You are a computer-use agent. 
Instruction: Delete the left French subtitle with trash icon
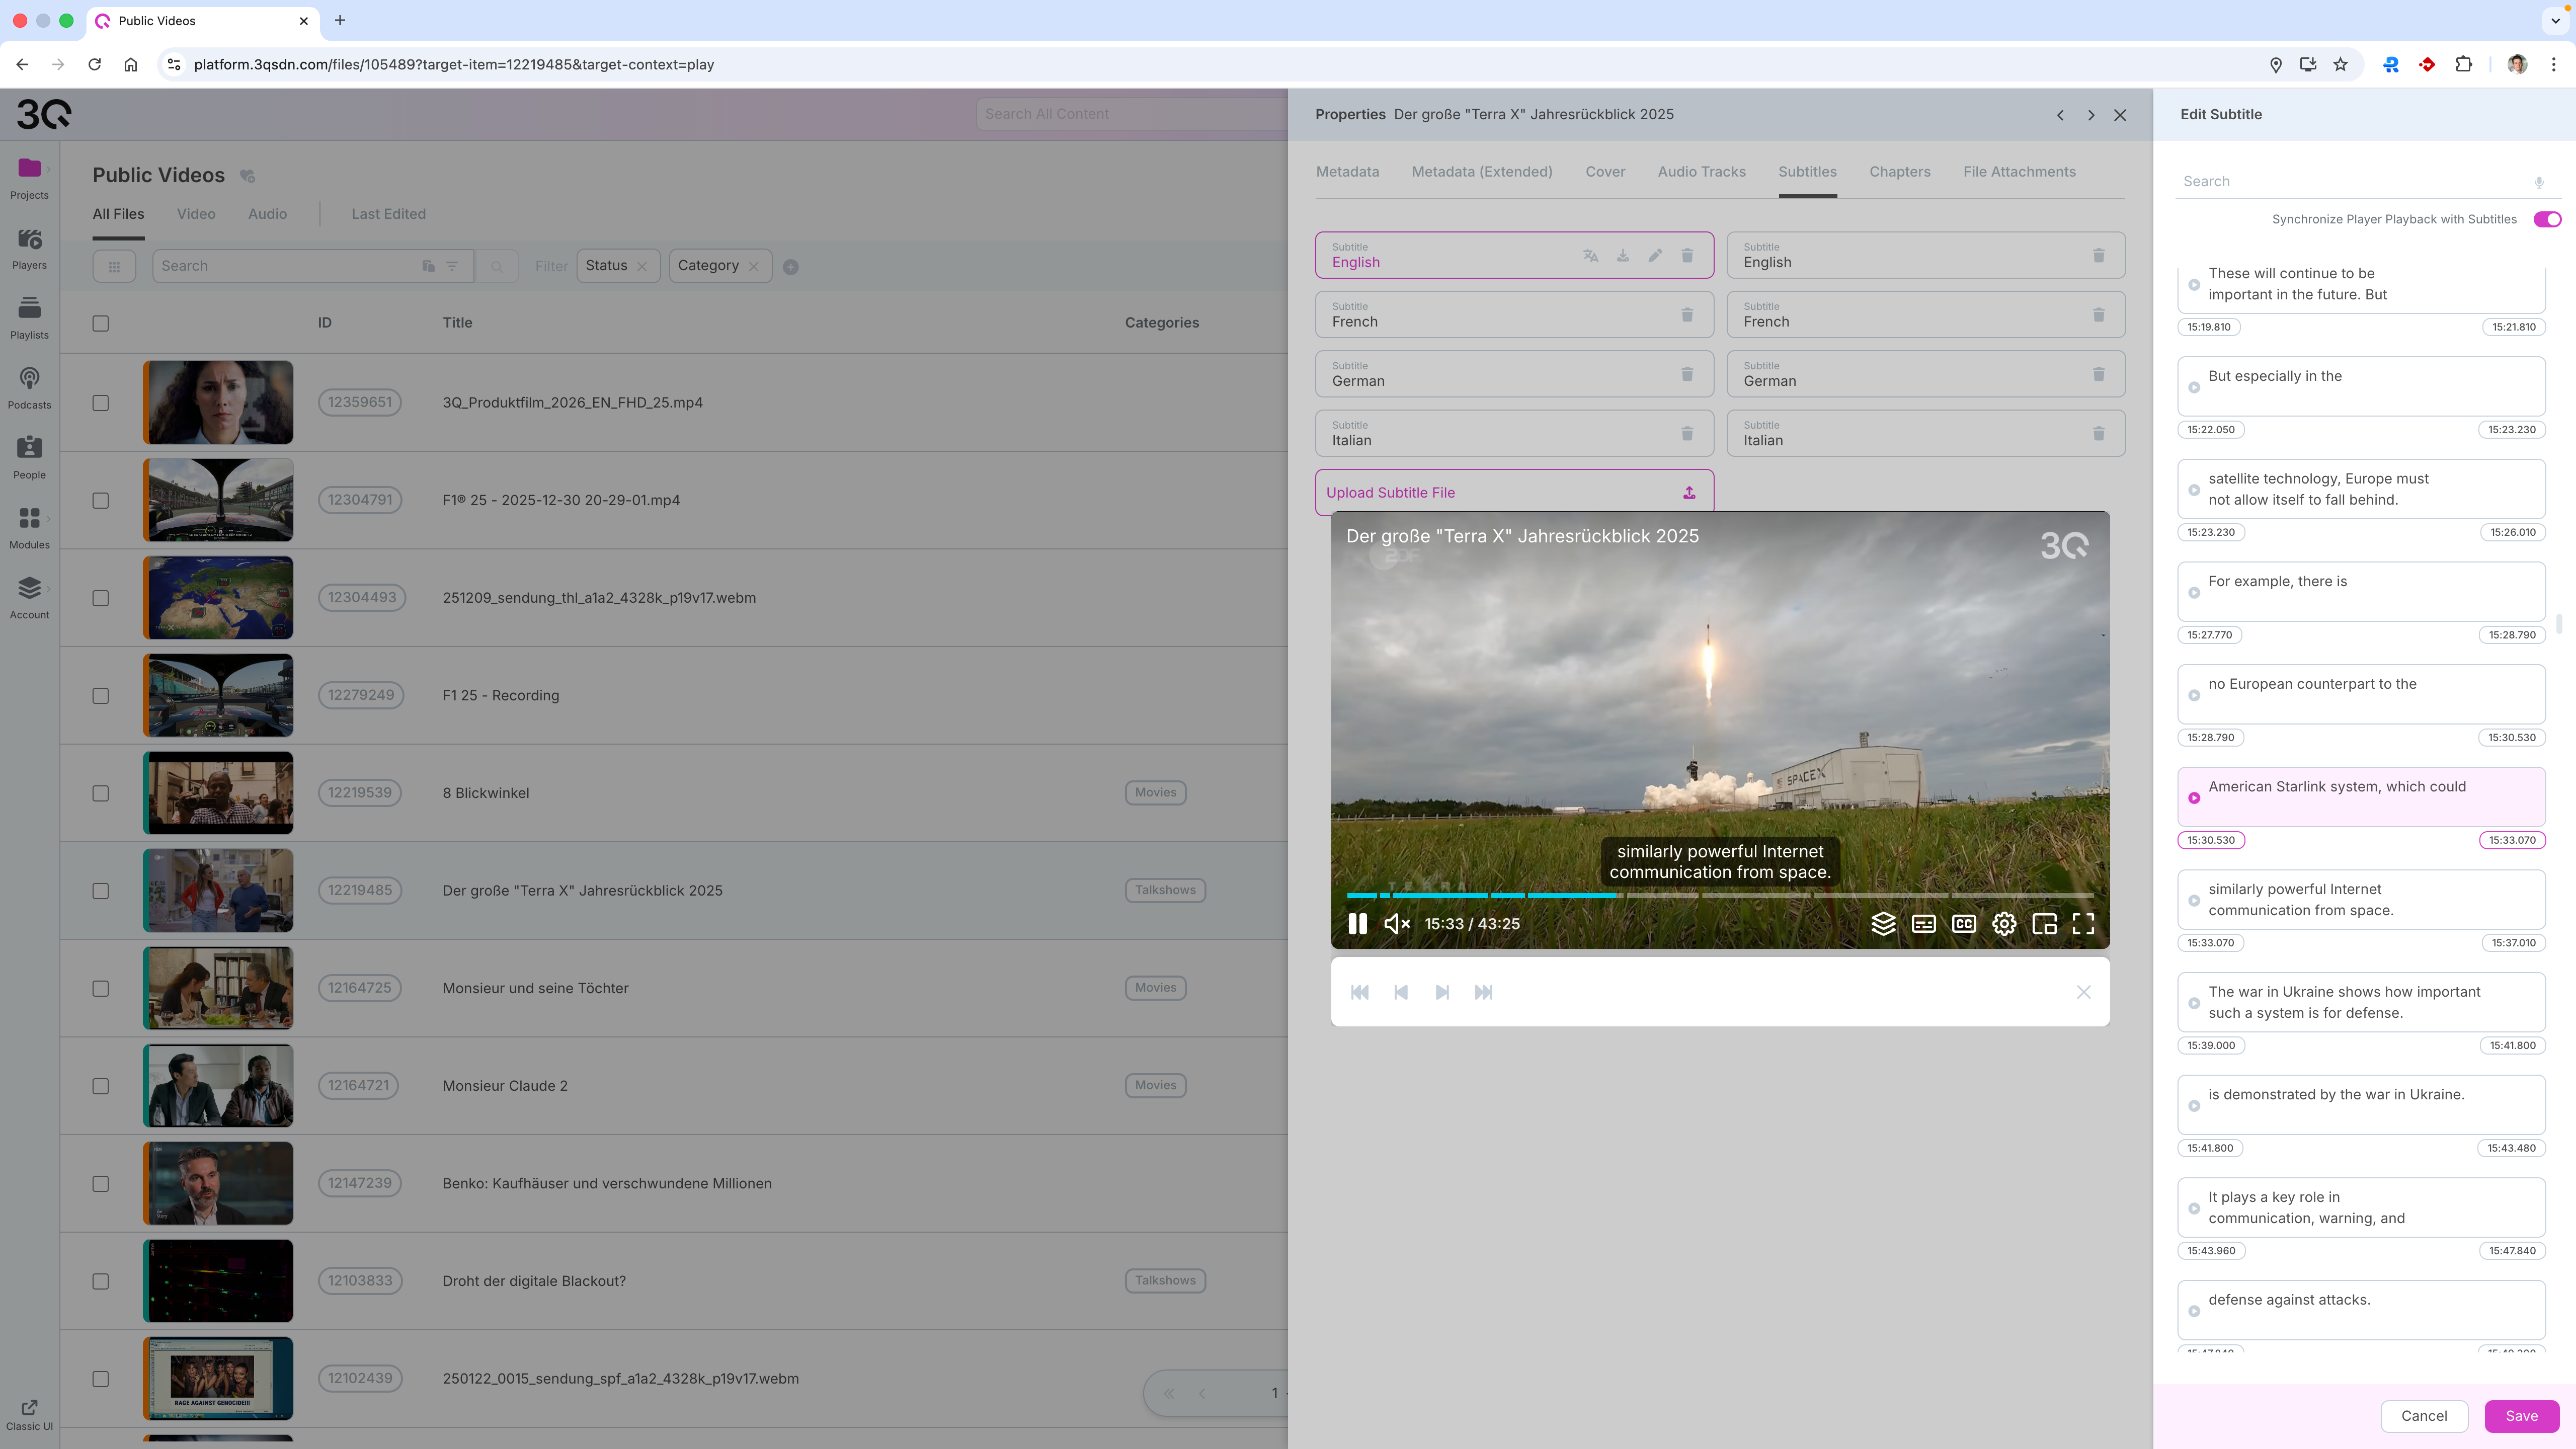click(x=1687, y=315)
